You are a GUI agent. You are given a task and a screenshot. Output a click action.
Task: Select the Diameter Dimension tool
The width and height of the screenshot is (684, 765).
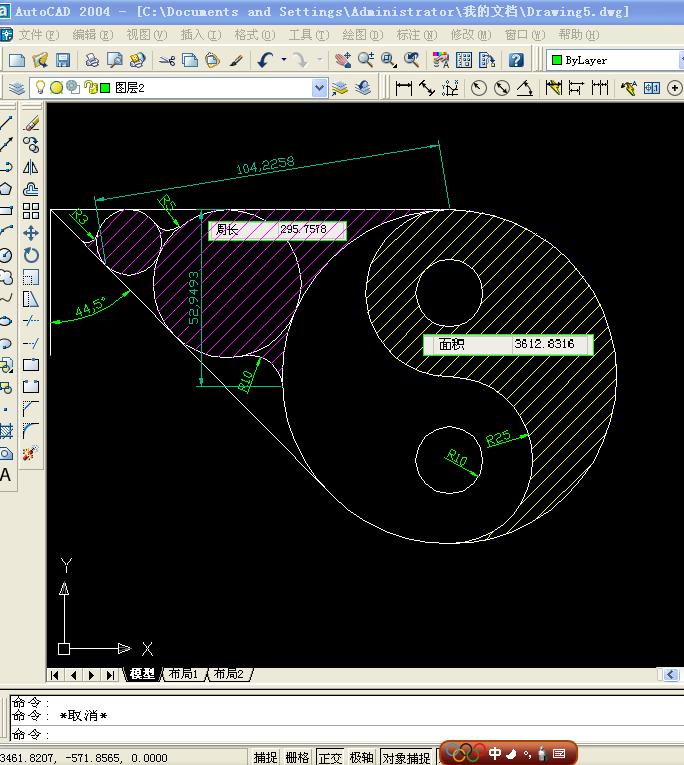pos(502,88)
